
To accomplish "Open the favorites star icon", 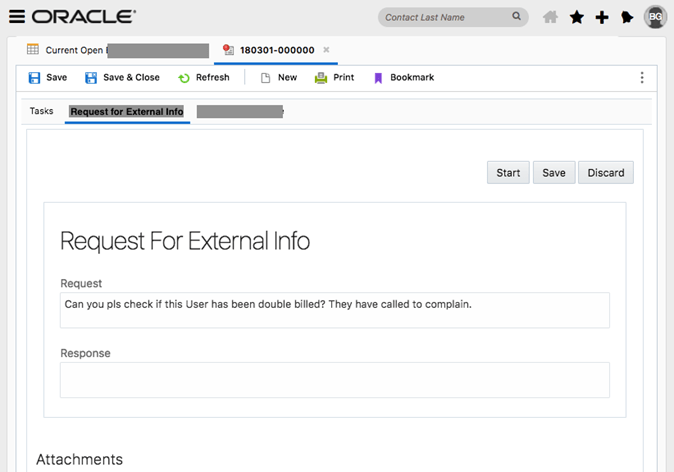I will coord(576,17).
